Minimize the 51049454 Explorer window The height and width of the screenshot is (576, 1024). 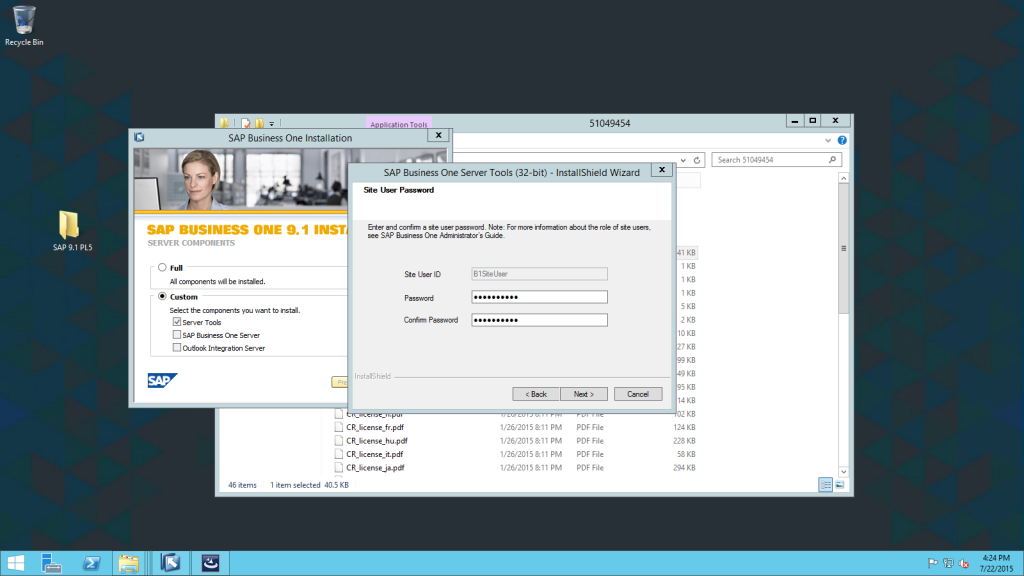click(795, 121)
